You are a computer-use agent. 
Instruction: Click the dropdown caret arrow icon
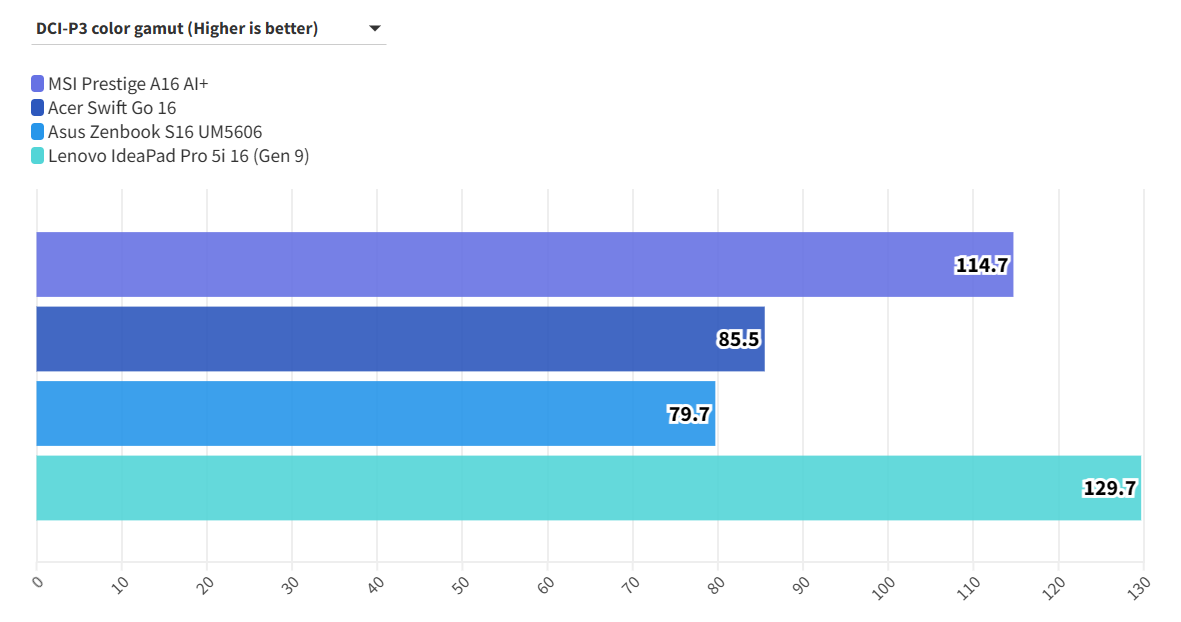(375, 29)
